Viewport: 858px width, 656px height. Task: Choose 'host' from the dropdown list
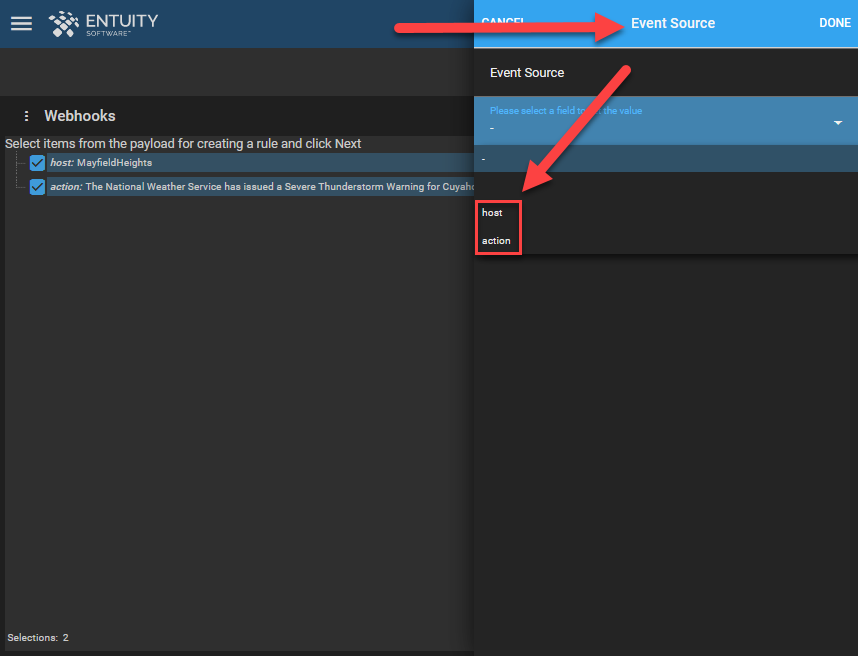point(492,213)
